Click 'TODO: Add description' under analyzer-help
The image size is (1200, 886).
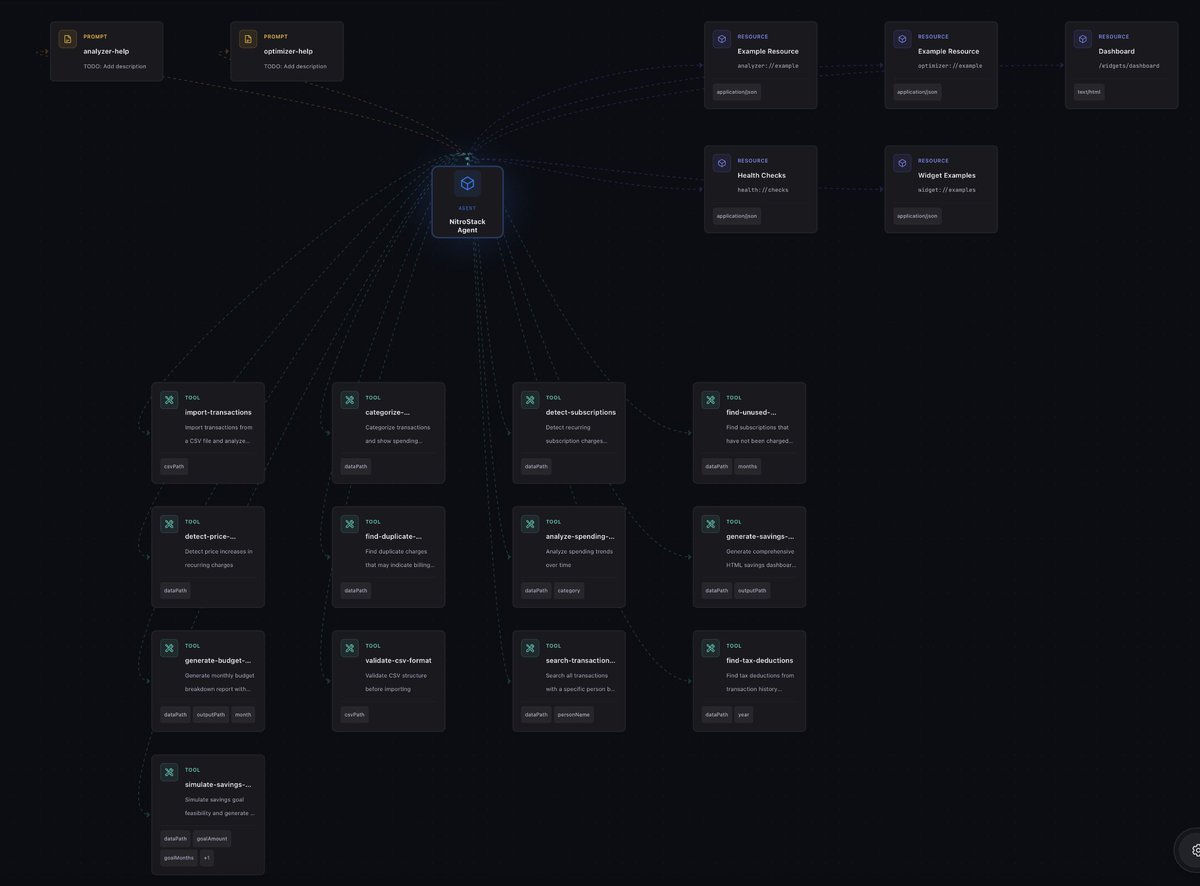click(115, 66)
